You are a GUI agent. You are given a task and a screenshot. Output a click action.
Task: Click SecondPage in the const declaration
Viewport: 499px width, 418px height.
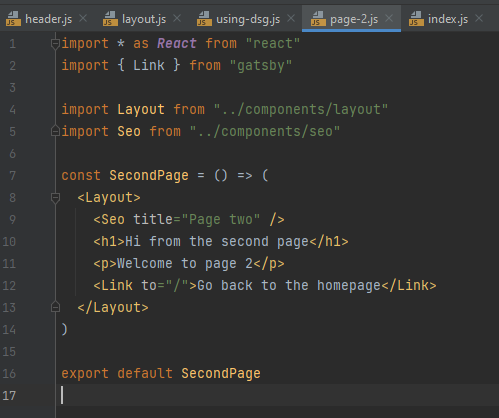pyautogui.click(x=149, y=176)
